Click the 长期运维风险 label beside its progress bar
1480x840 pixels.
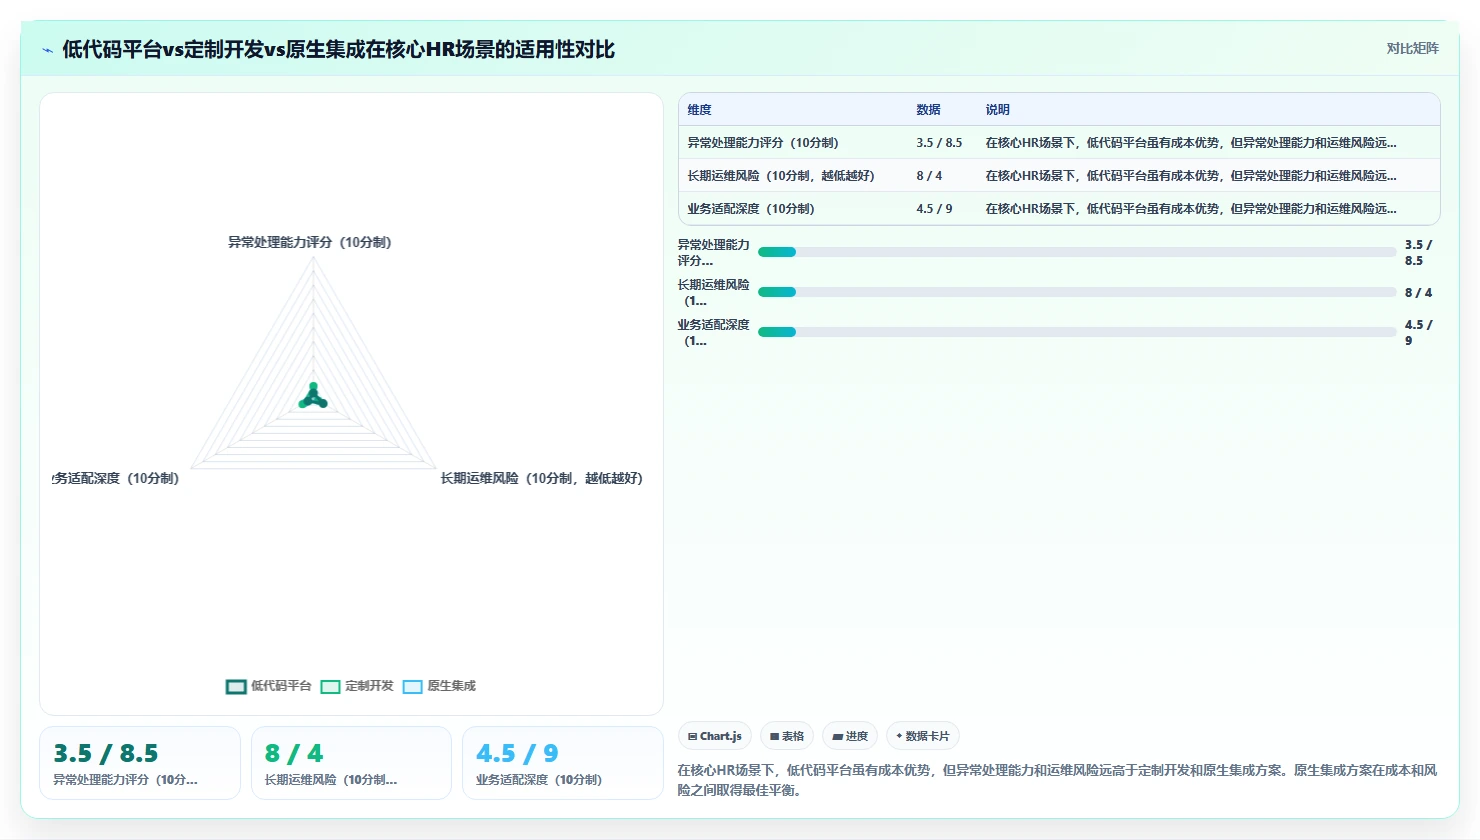[x=713, y=292]
